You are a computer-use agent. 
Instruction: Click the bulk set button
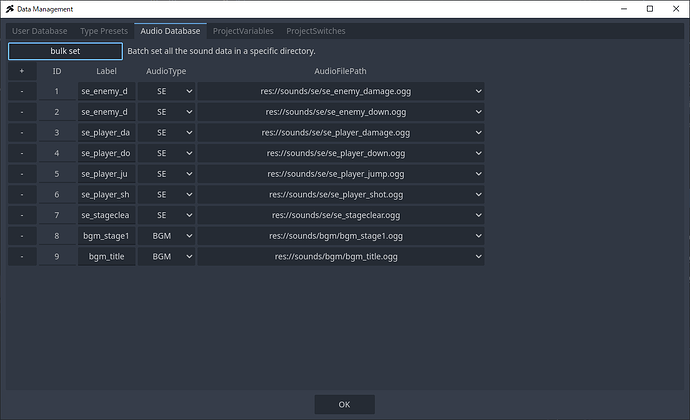coord(65,51)
